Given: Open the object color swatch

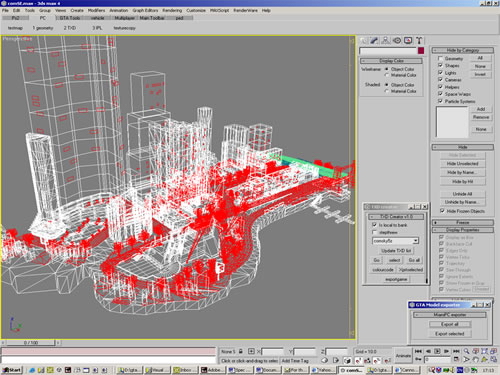Looking at the screenshot, I should click(421, 51).
